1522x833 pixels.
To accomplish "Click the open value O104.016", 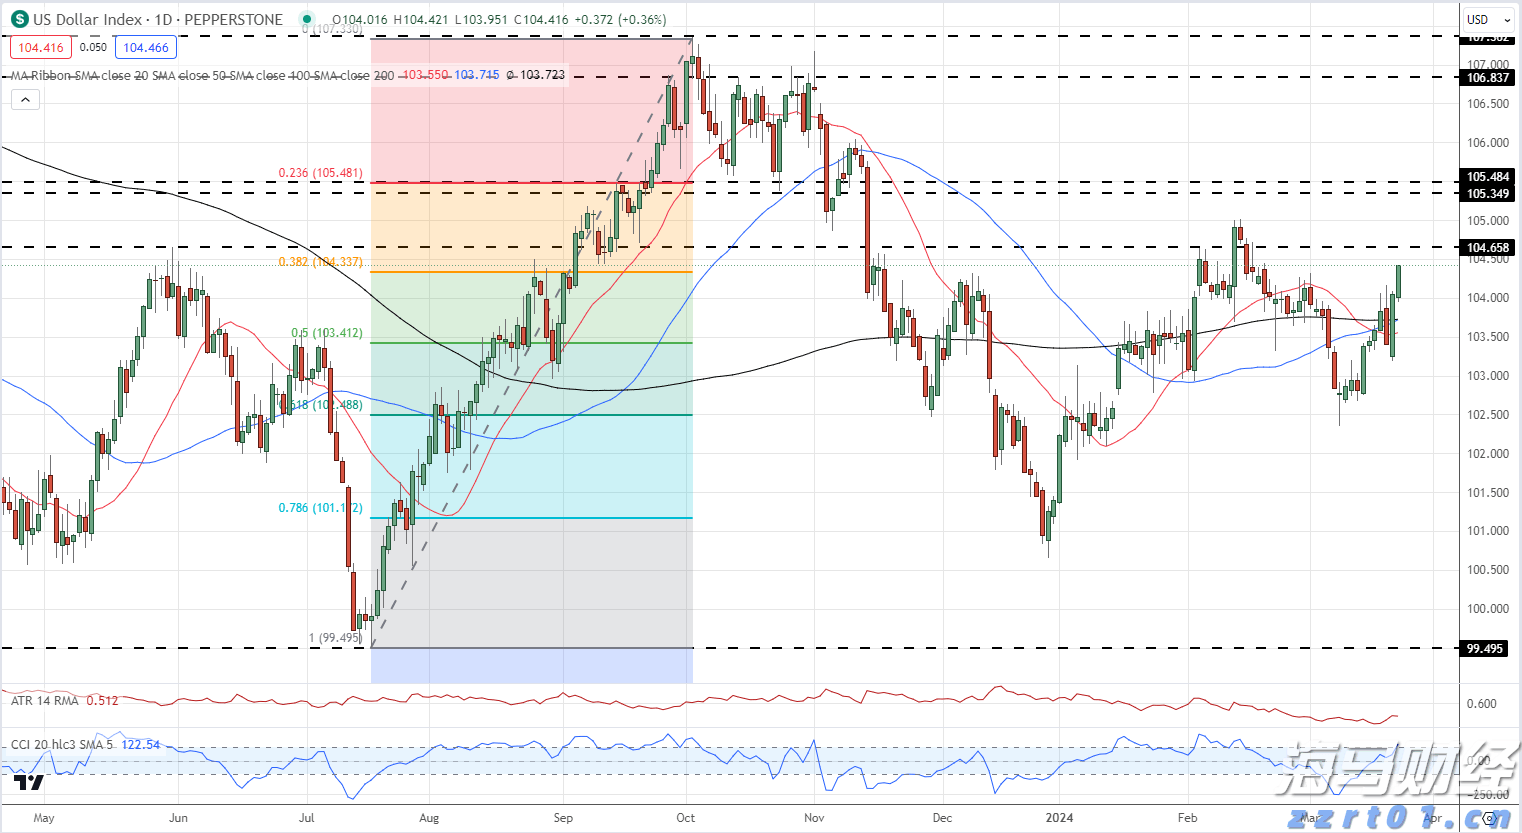I will [361, 19].
